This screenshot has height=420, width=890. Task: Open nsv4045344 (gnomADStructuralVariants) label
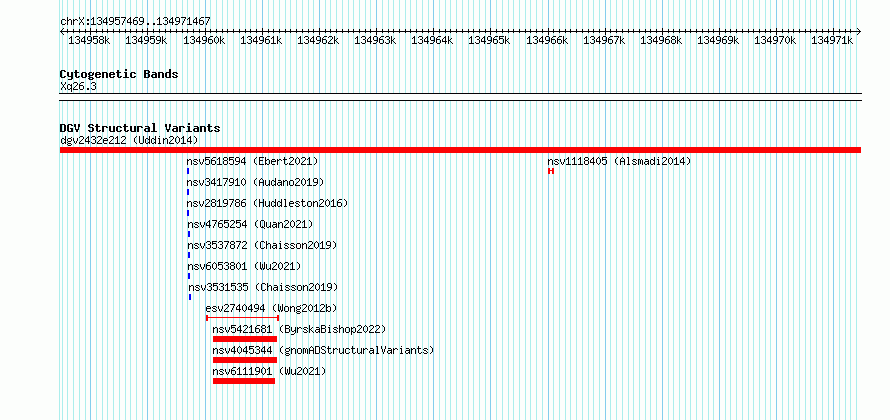[323, 351]
